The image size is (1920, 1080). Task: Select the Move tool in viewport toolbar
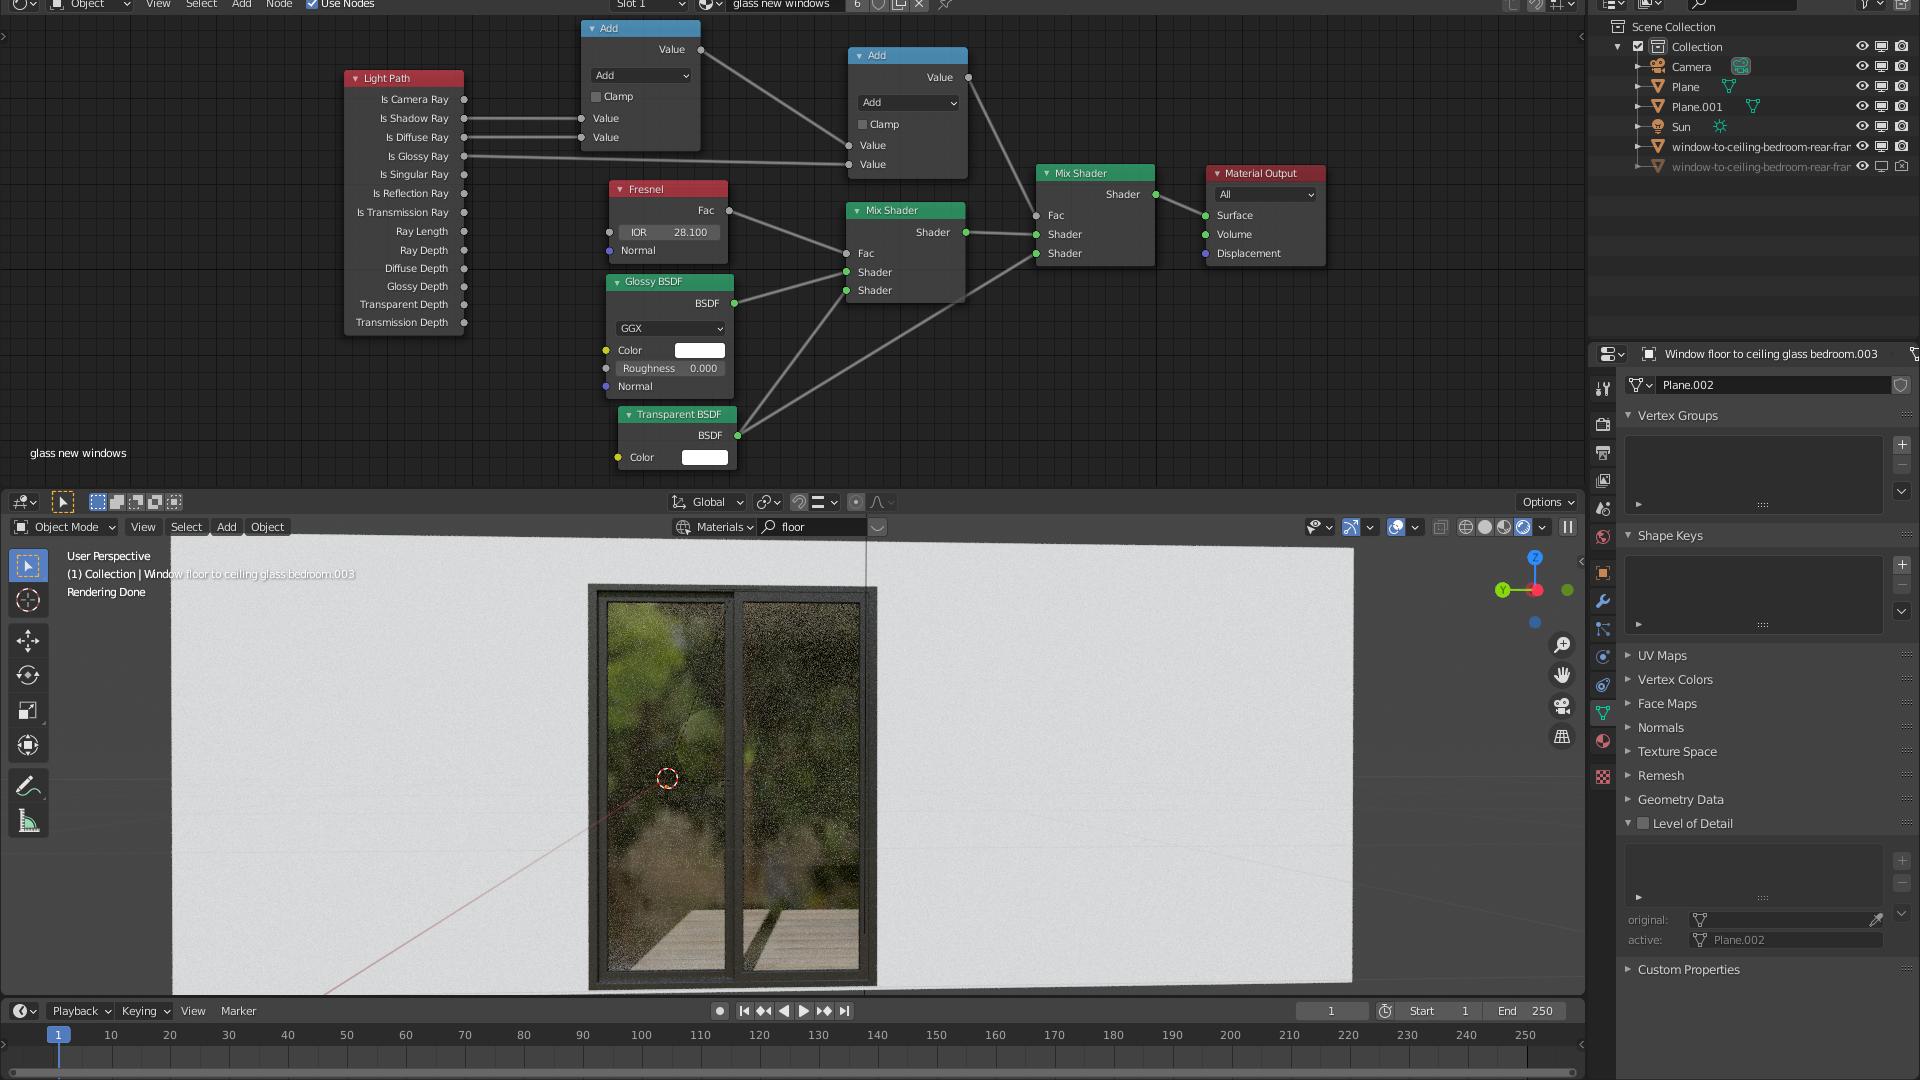coord(28,640)
